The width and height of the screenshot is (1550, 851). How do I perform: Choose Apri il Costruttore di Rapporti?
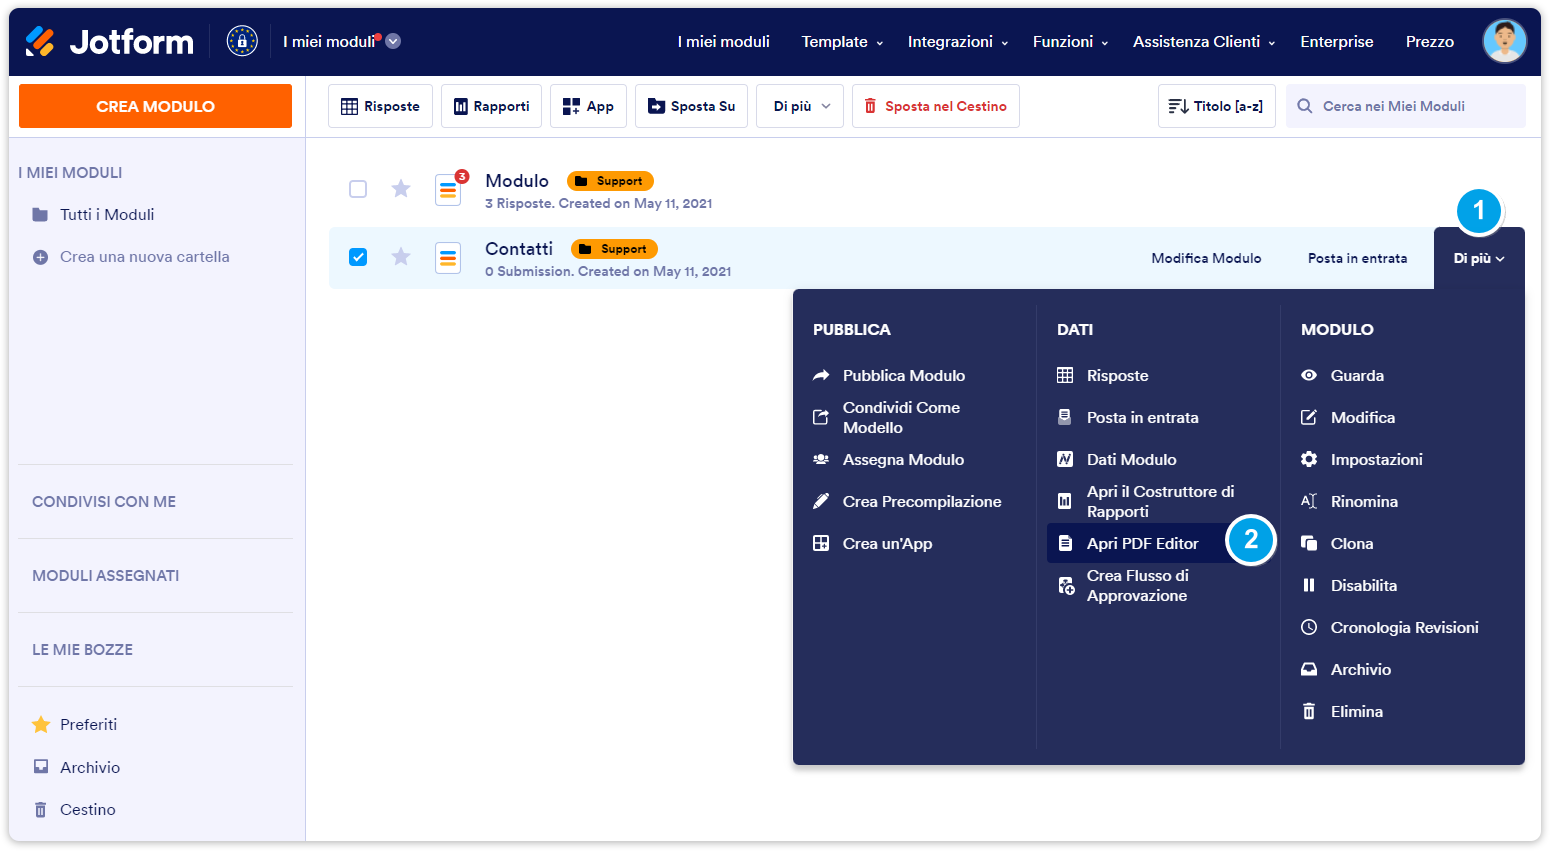coord(1160,502)
